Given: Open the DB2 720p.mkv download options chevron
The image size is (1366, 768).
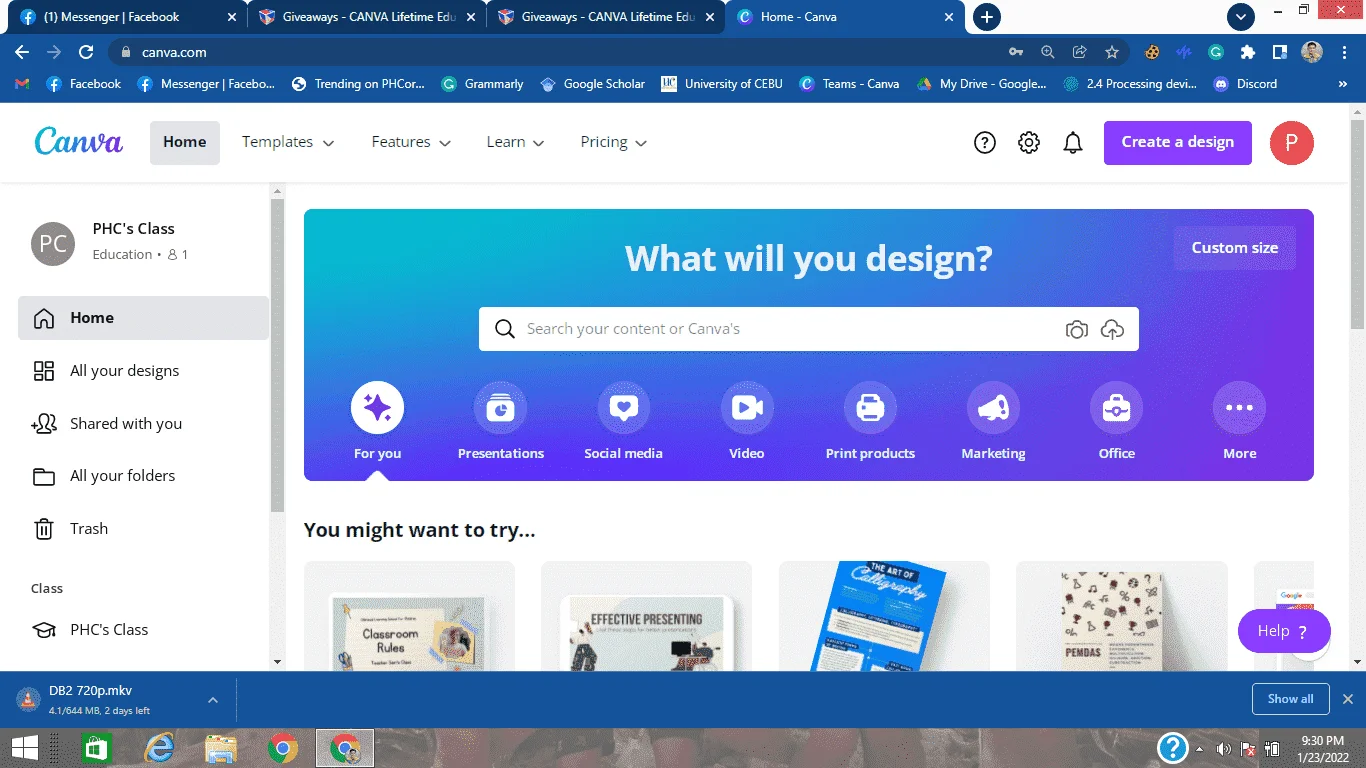Looking at the screenshot, I should pyautogui.click(x=213, y=700).
